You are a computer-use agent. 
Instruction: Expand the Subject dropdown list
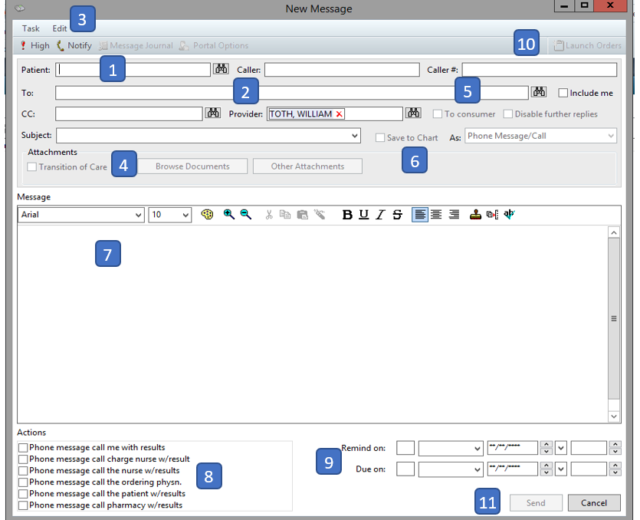point(356,134)
